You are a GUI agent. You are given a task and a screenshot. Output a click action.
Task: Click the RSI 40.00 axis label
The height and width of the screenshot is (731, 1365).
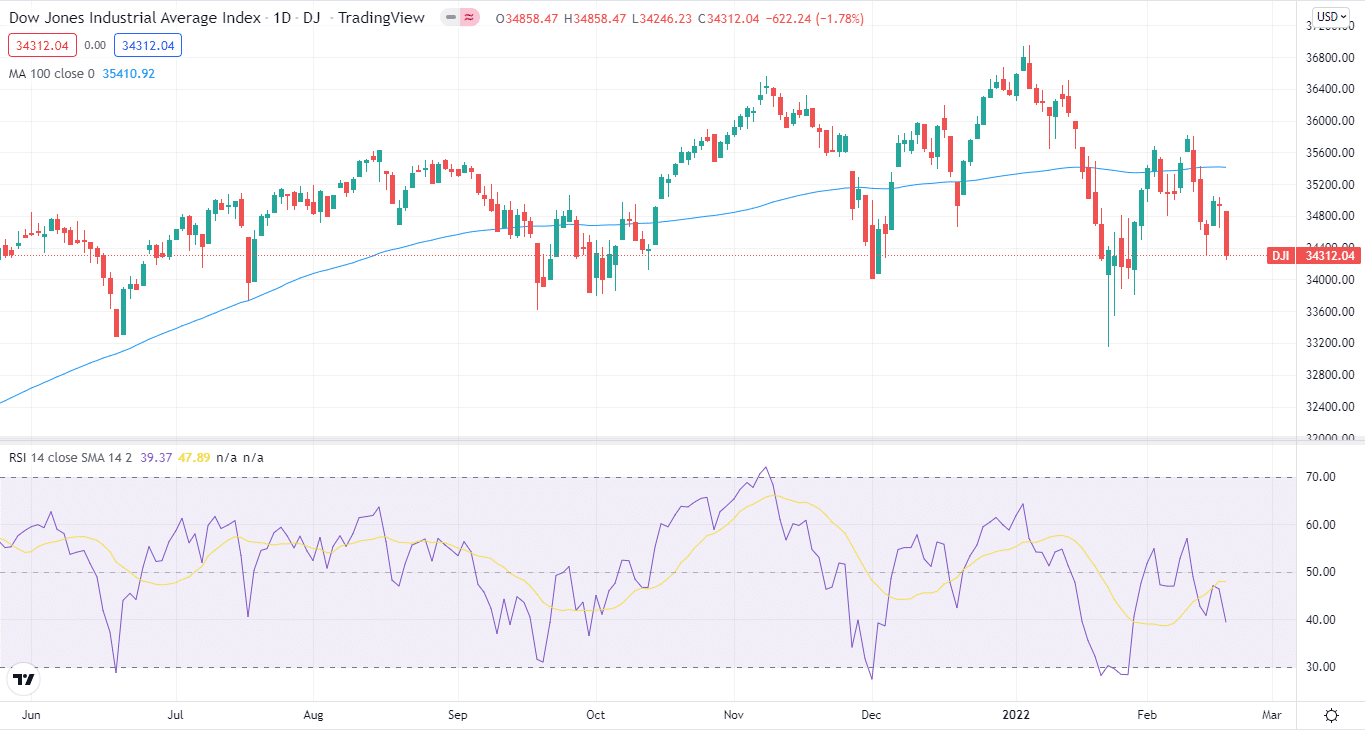pyautogui.click(x=1322, y=620)
